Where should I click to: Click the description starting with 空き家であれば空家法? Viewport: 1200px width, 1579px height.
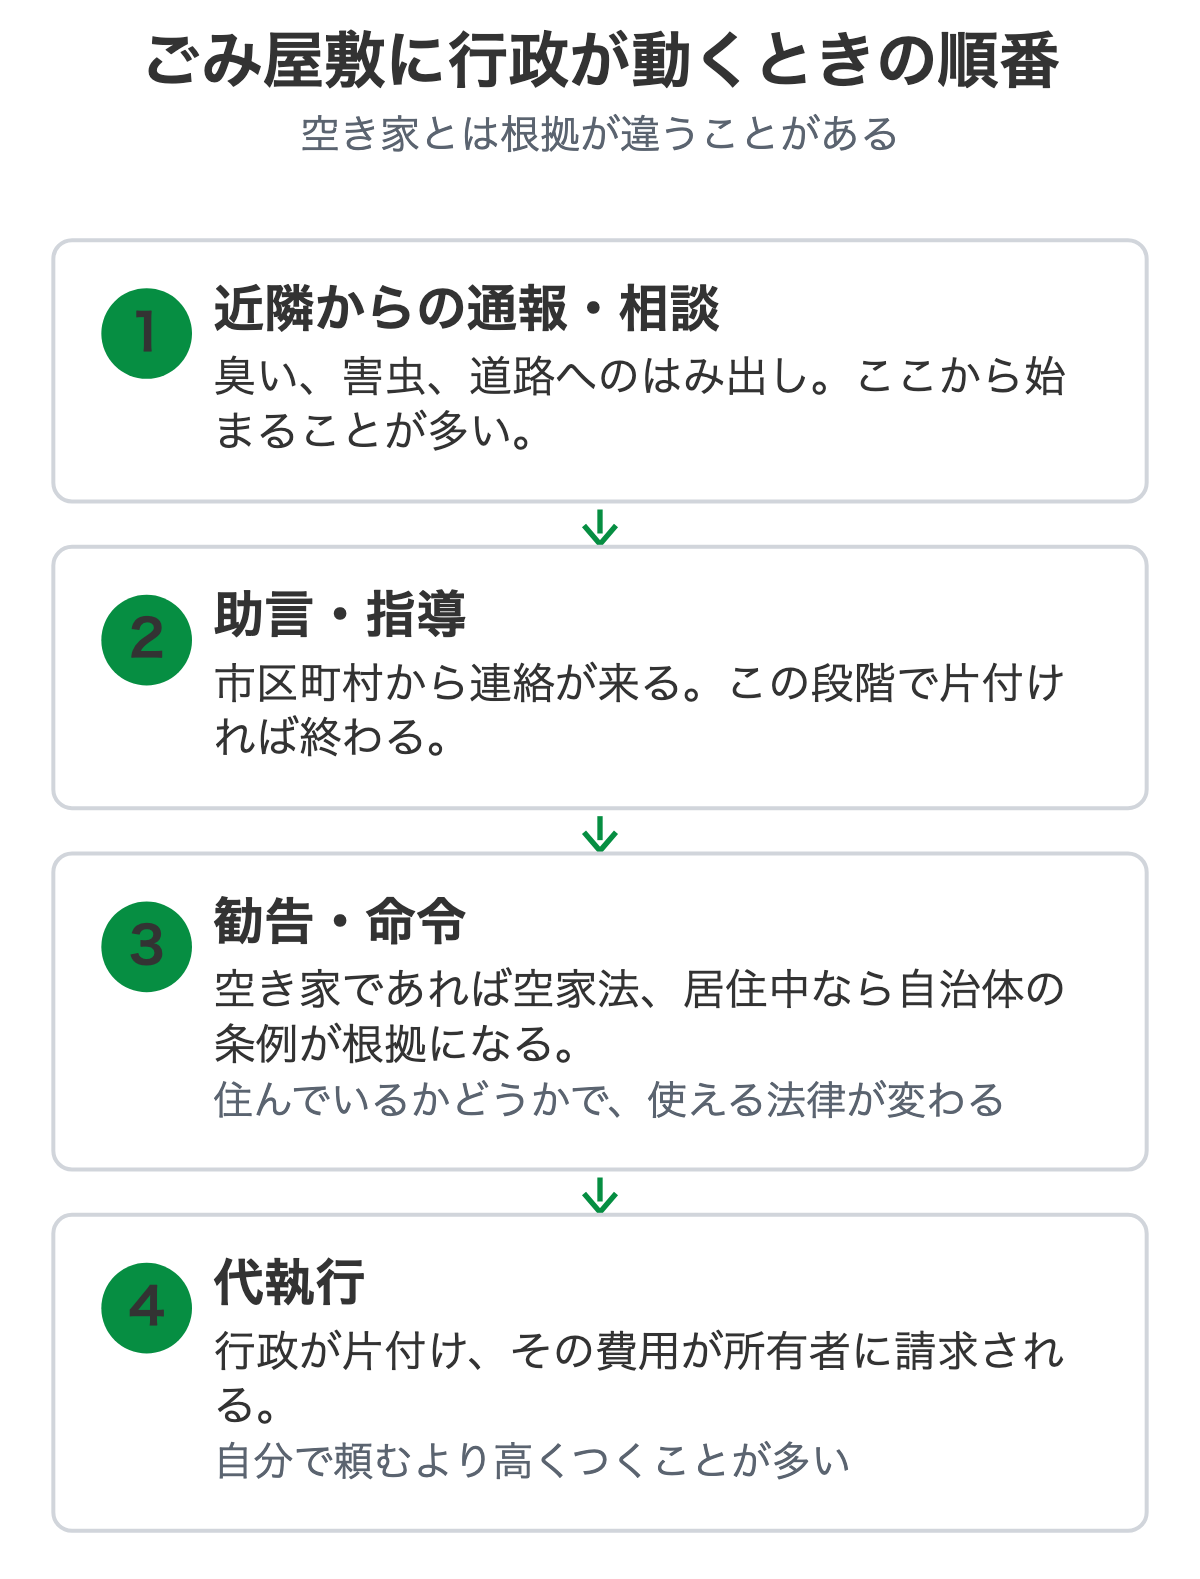coord(640,1017)
